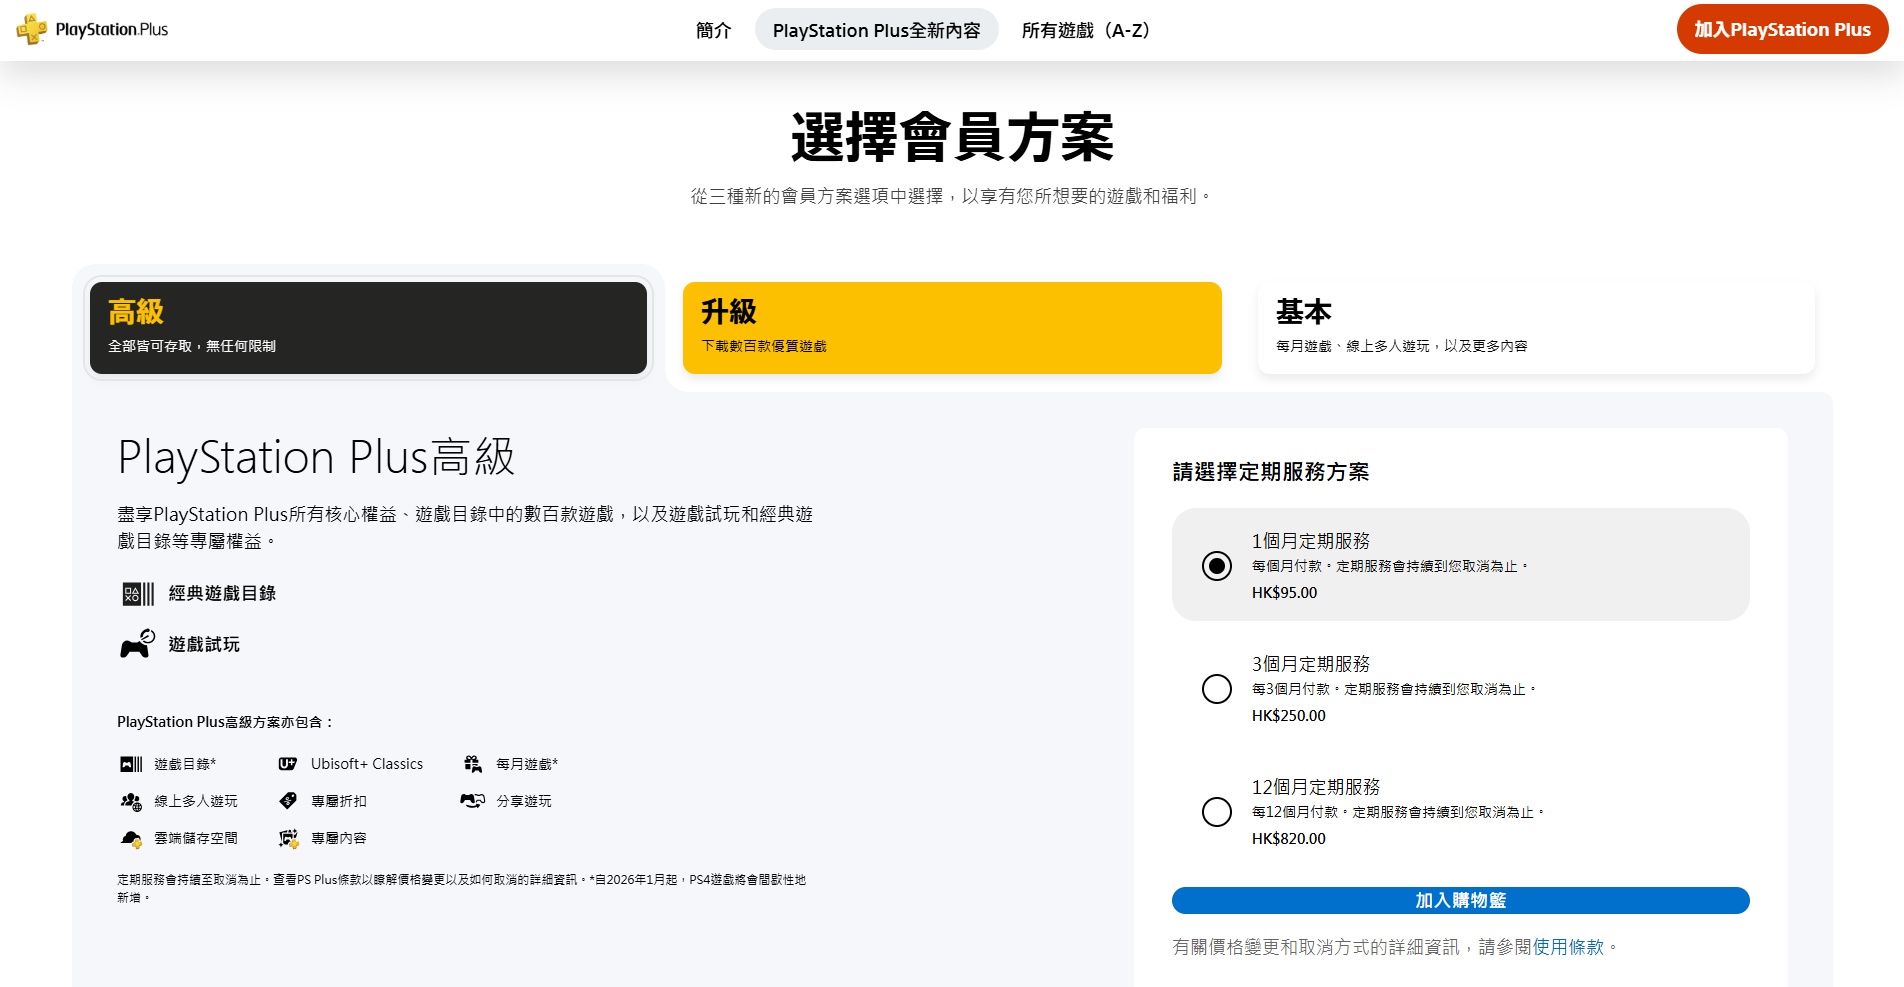Screen dimensions: 1904x987
Task: Switch to the 高級 Premium plan tab
Action: point(368,328)
